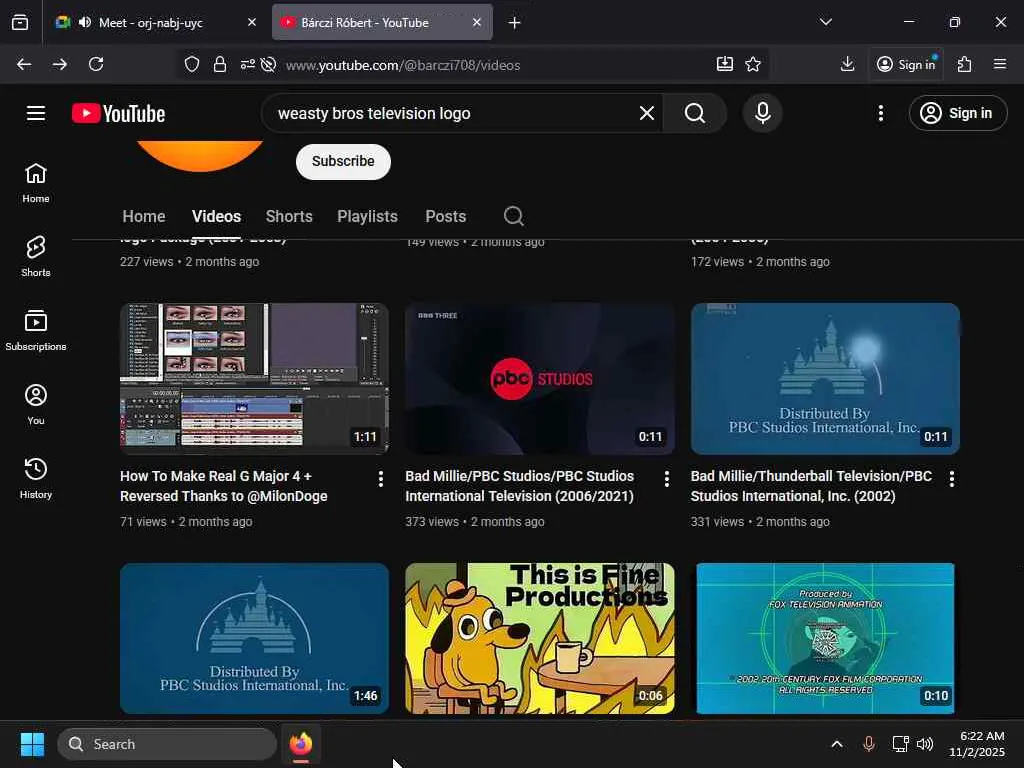Play the pbc STUDIOS logo thumbnail
The width and height of the screenshot is (1024, 768).
point(539,378)
